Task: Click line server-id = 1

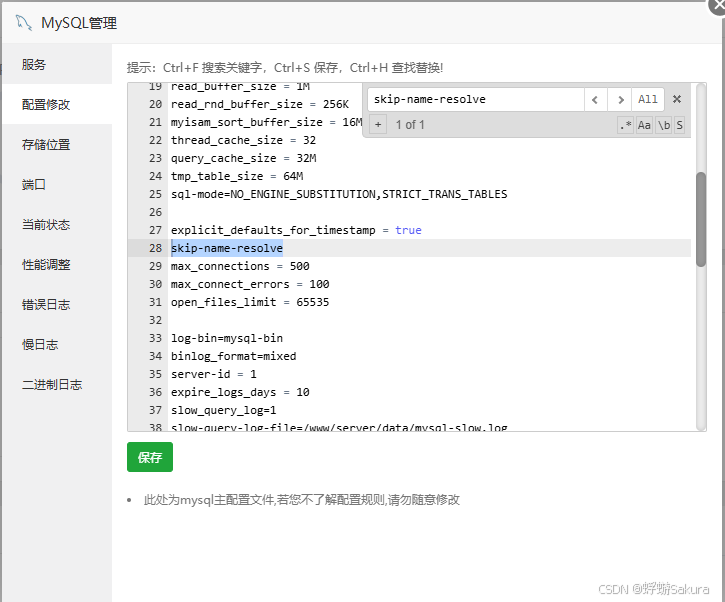Action: tap(214, 374)
